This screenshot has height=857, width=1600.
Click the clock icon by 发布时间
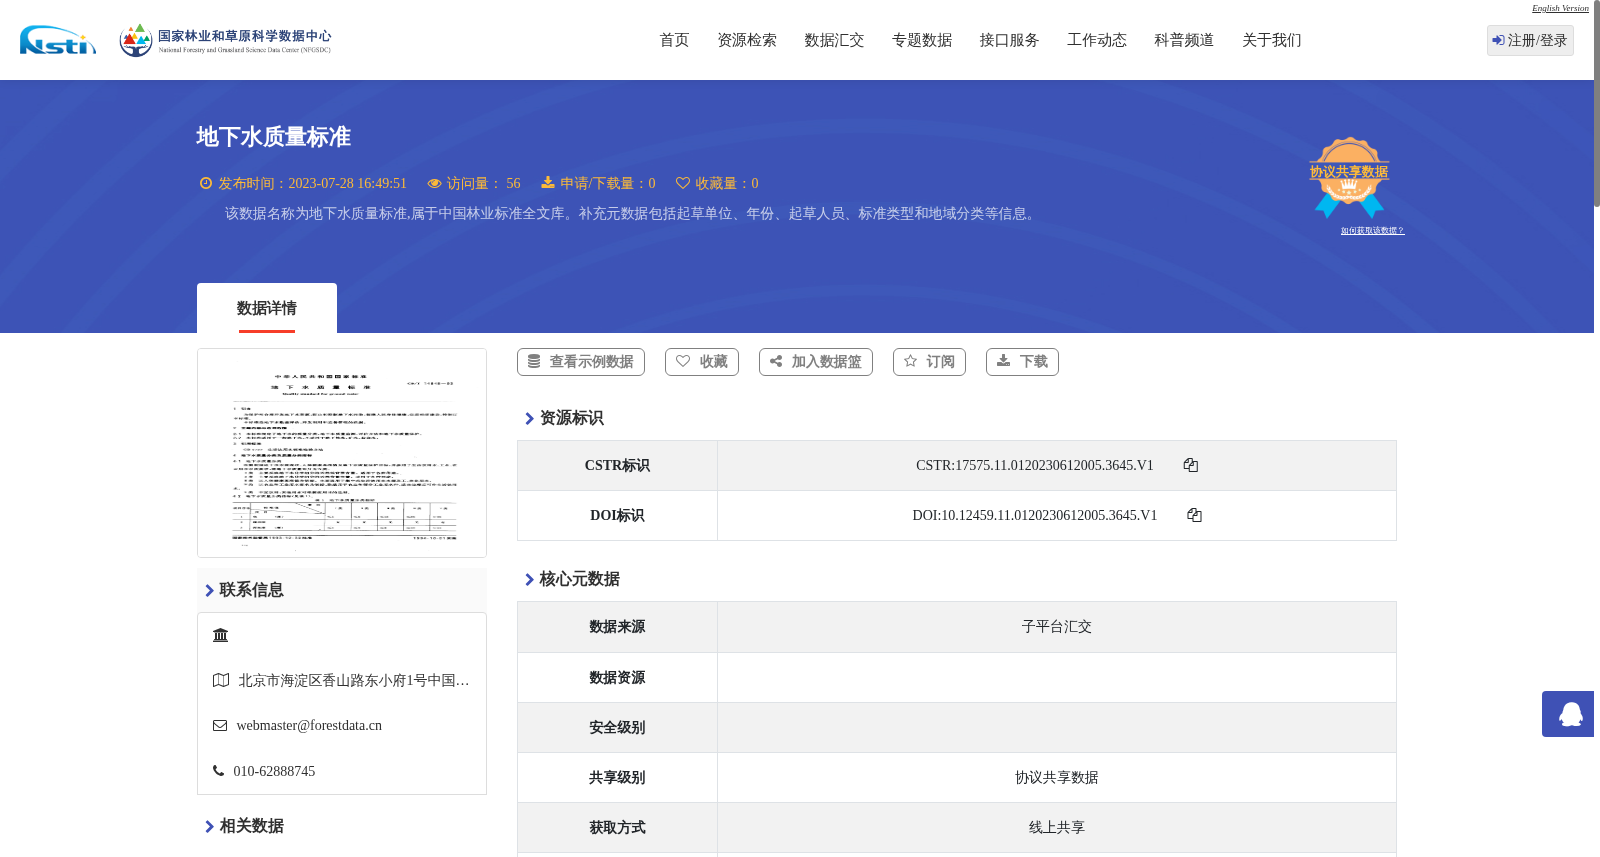(206, 183)
